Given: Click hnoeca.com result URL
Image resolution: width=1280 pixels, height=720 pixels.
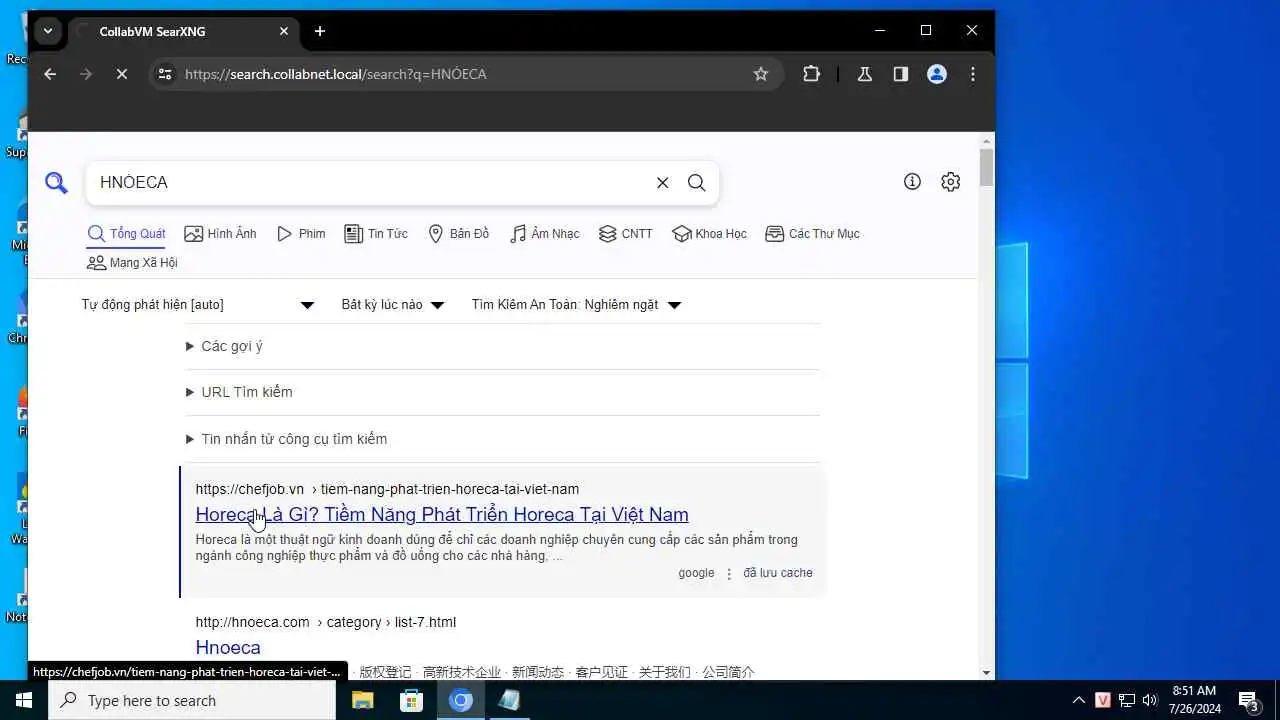Looking at the screenshot, I should pos(325,622).
